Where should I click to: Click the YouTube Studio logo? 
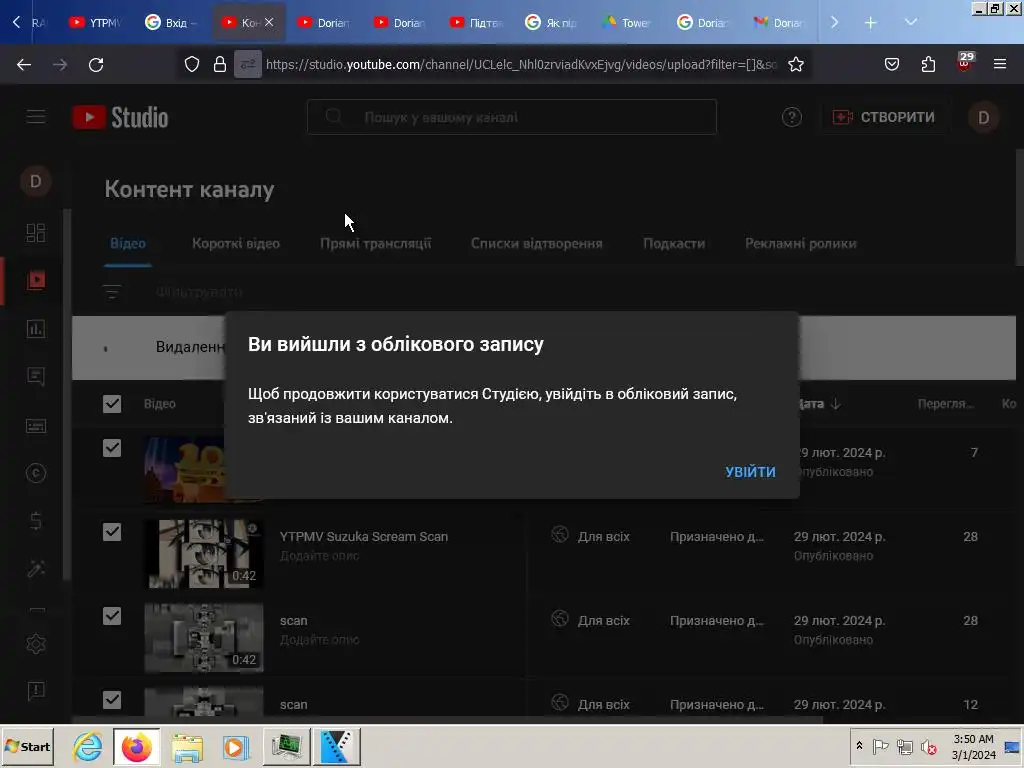[x=121, y=118]
